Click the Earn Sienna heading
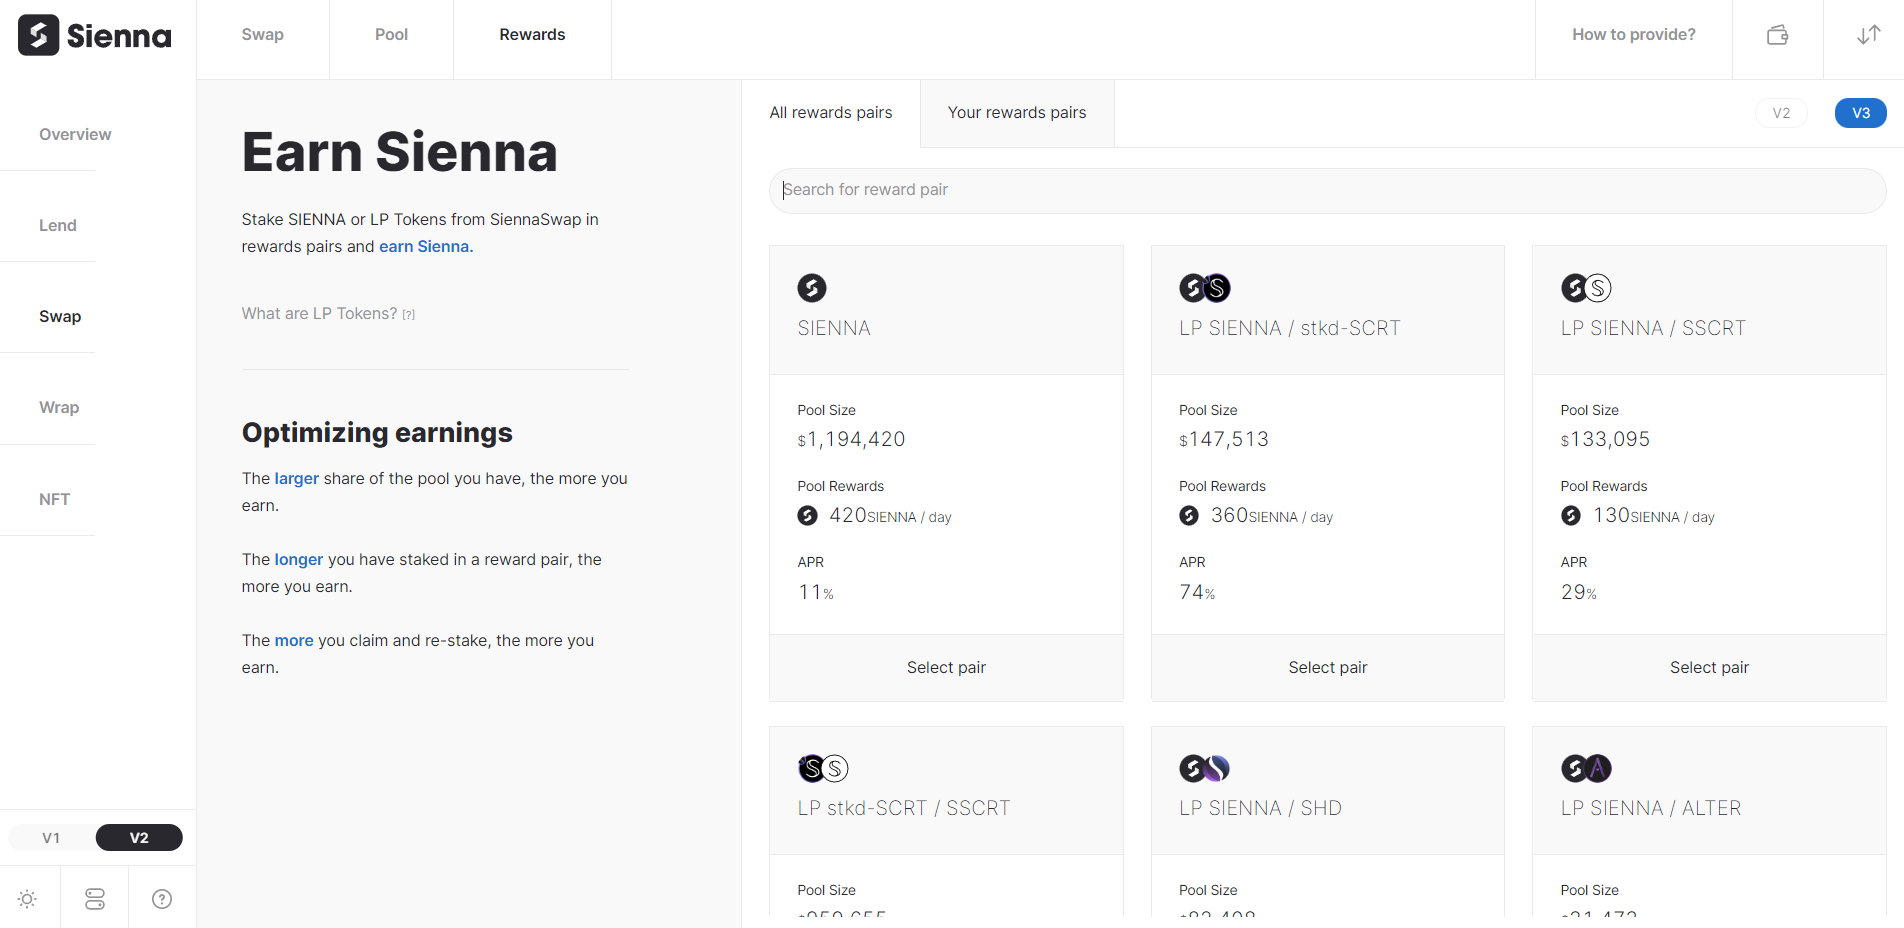Viewport: 1904px width, 928px height. (x=399, y=152)
